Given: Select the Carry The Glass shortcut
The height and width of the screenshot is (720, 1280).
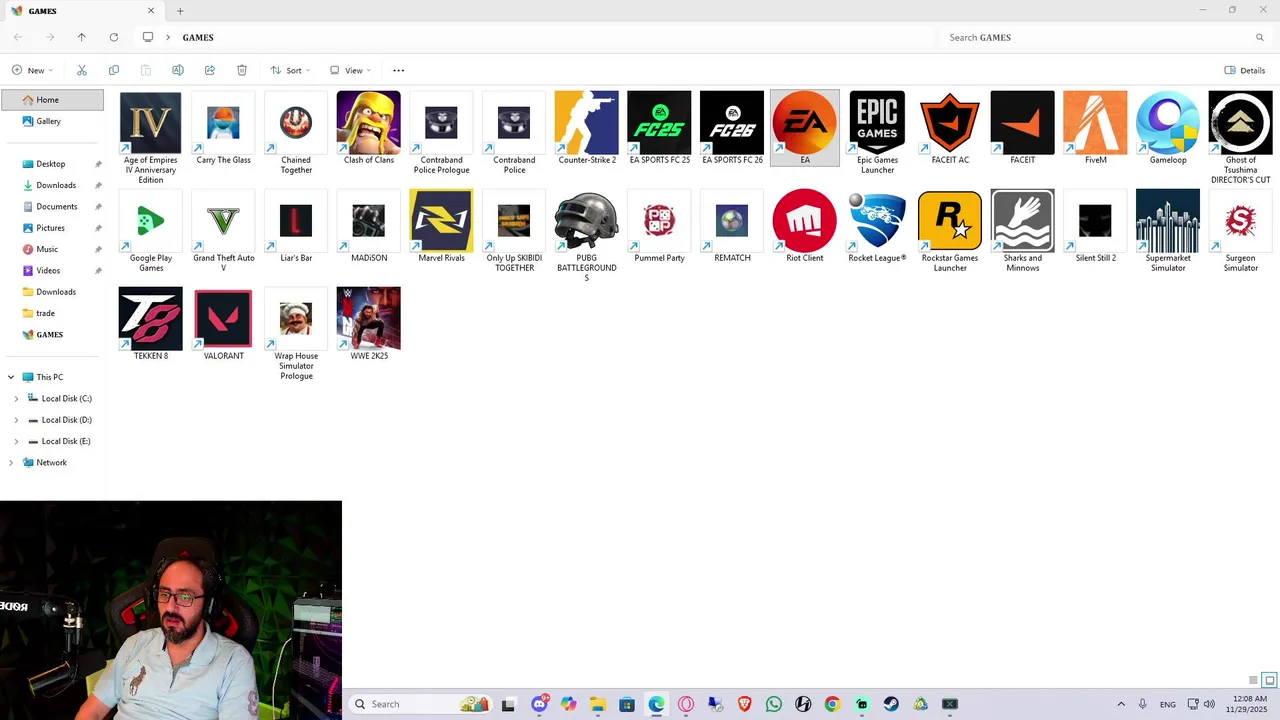Looking at the screenshot, I should pos(223,123).
